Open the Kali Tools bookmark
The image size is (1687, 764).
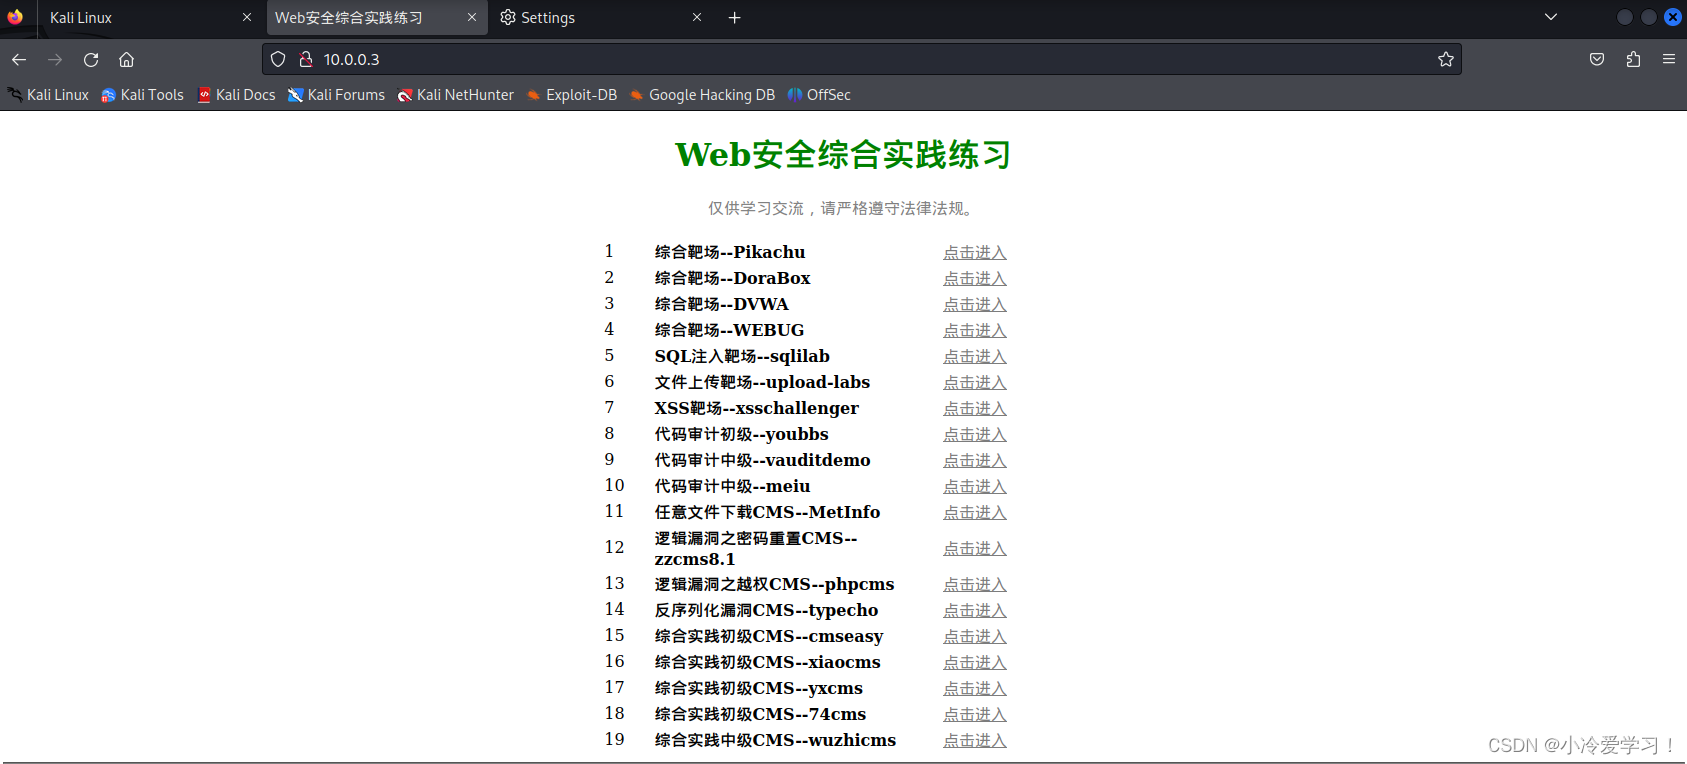click(142, 95)
